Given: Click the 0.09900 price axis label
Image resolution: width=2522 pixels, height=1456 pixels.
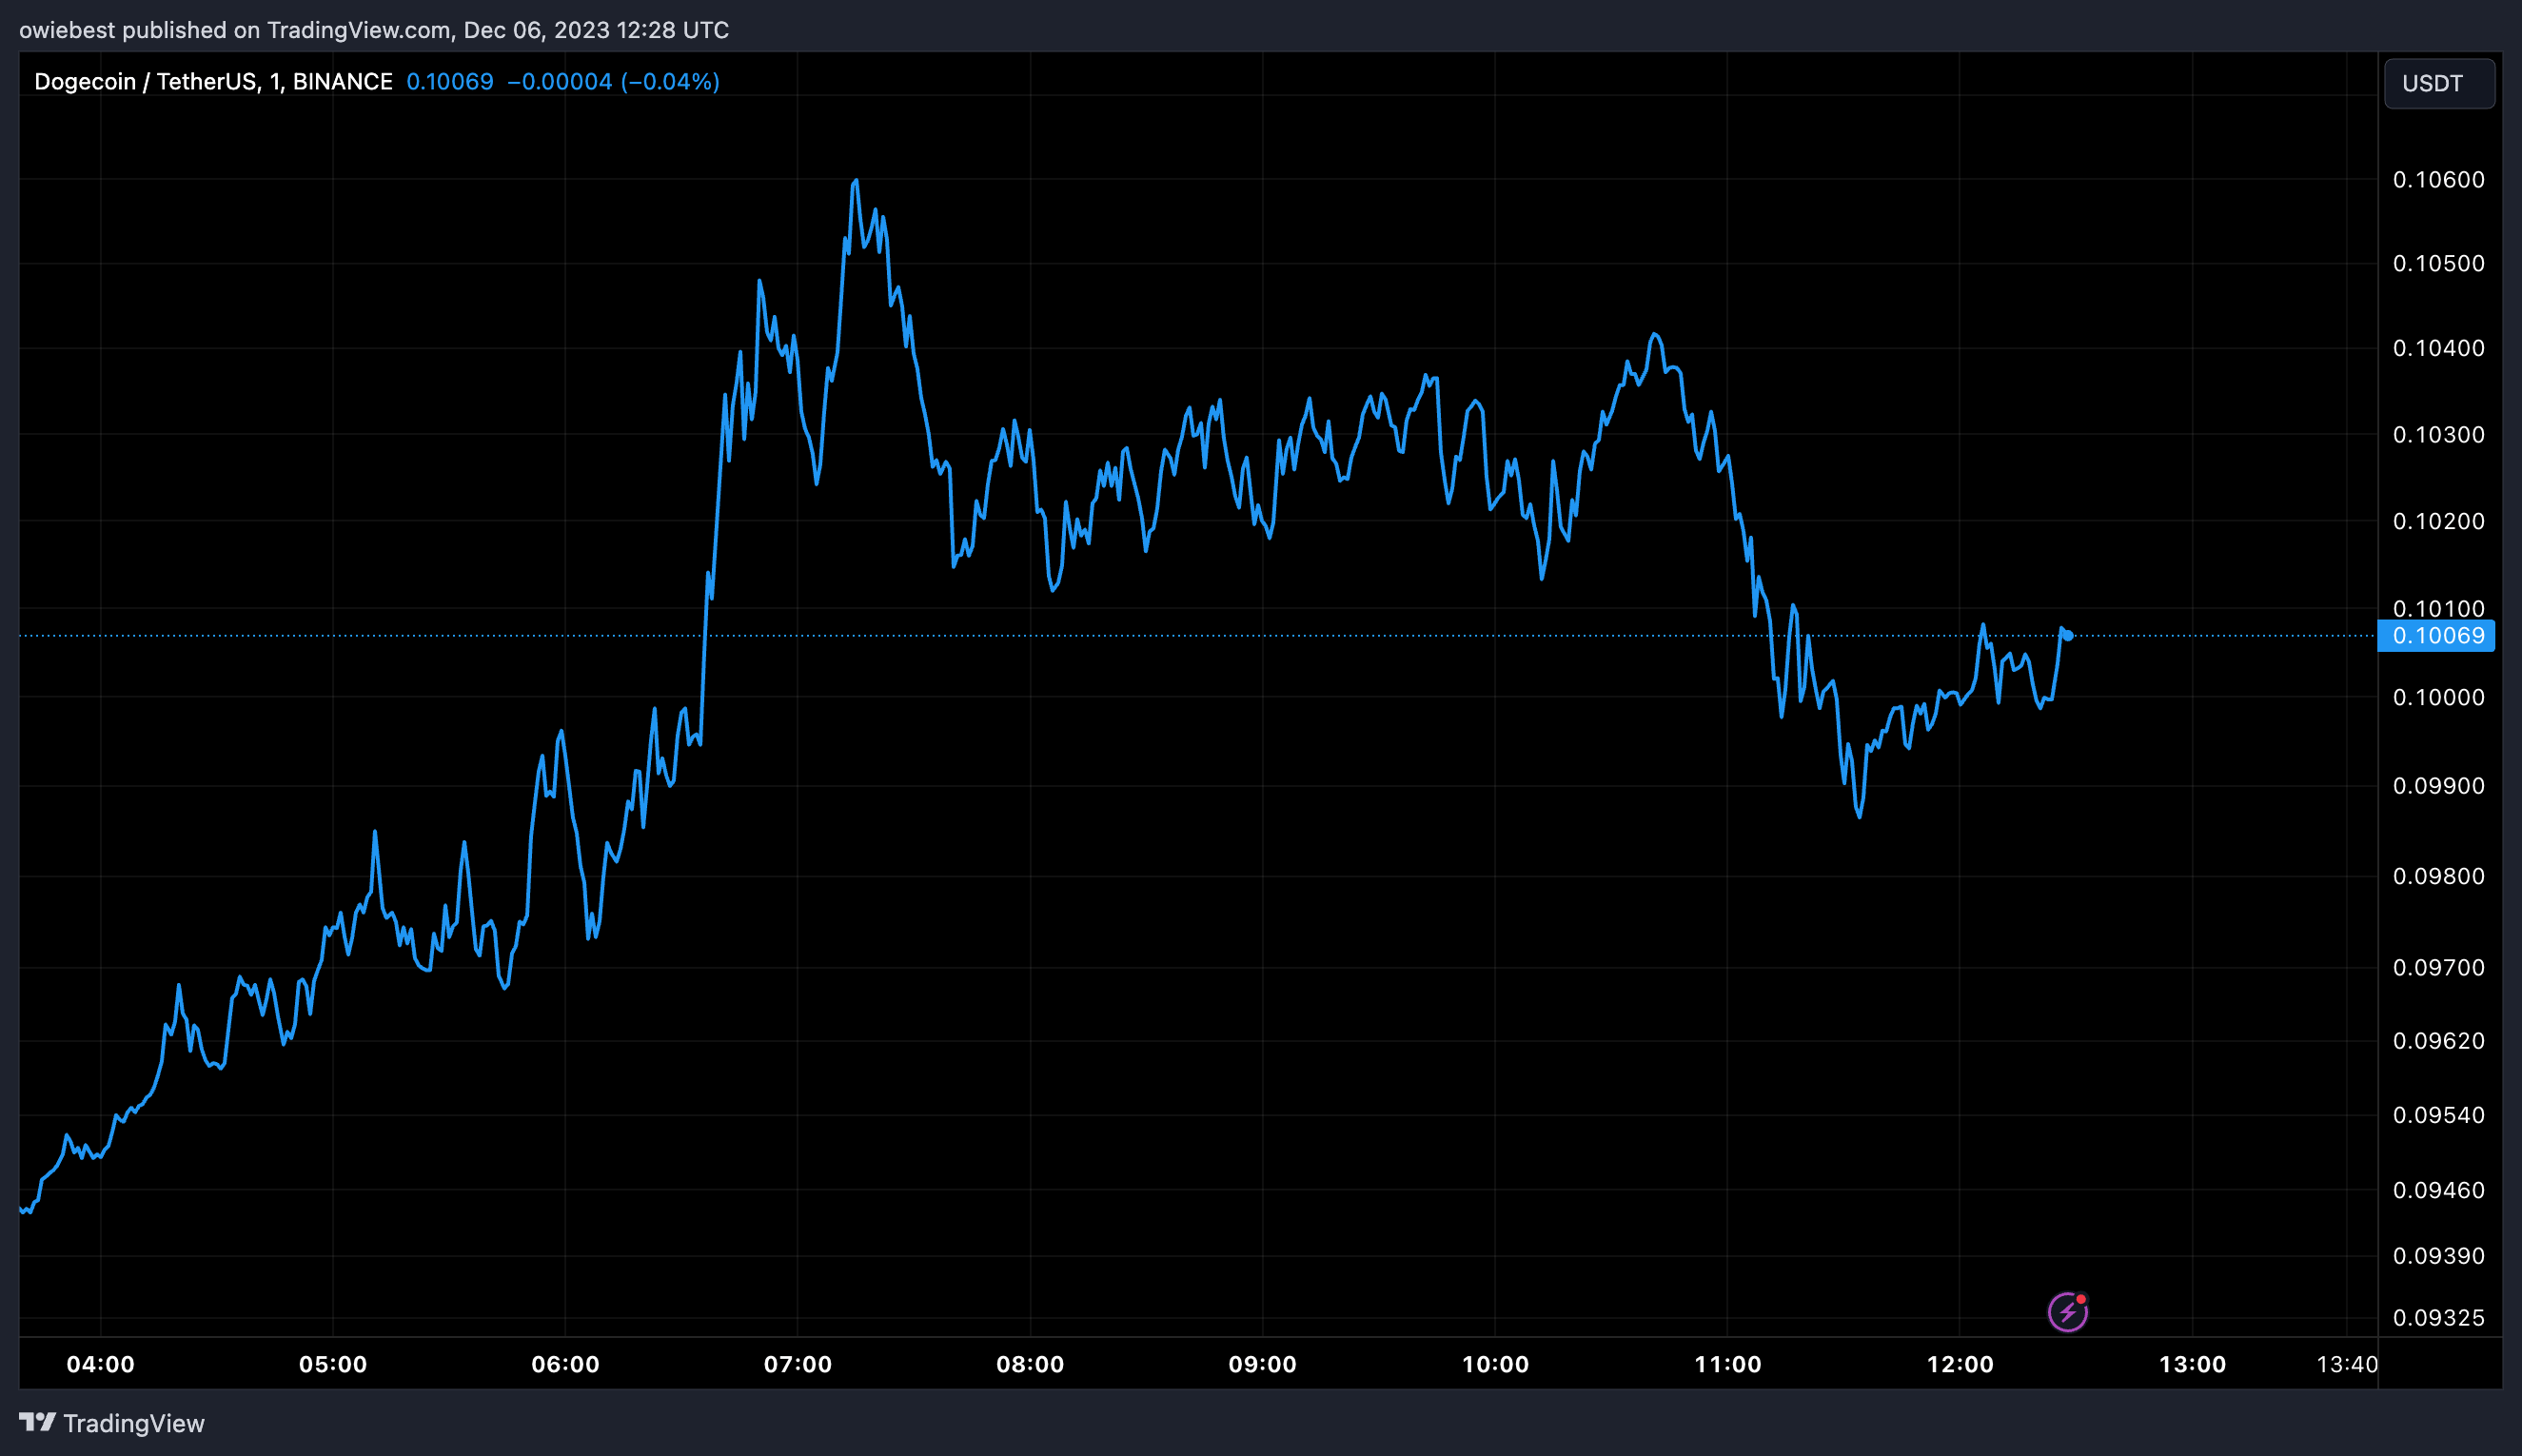Looking at the screenshot, I should click(2438, 786).
